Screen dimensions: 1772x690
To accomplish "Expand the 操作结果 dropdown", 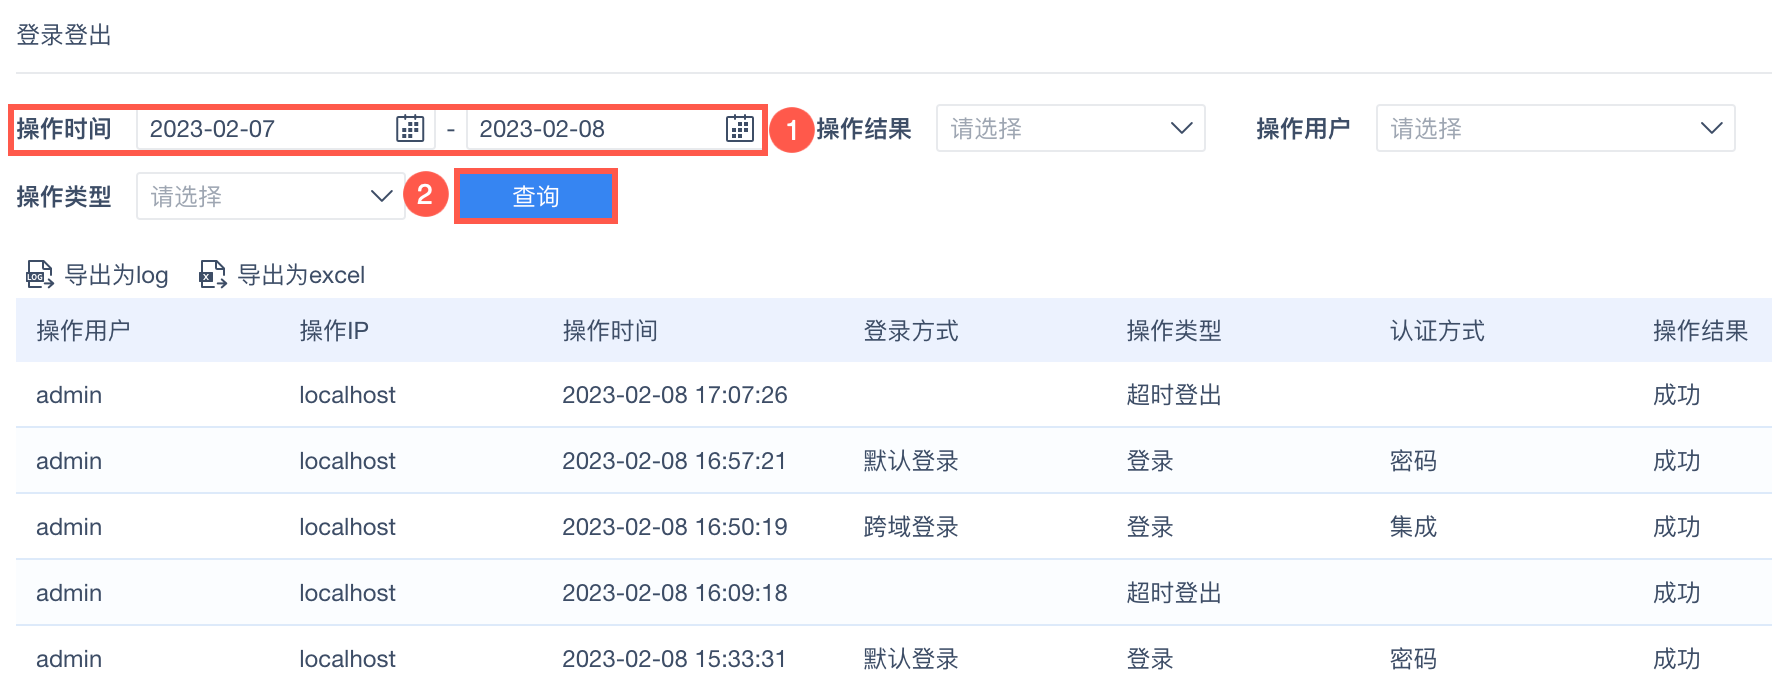I will (1070, 129).
